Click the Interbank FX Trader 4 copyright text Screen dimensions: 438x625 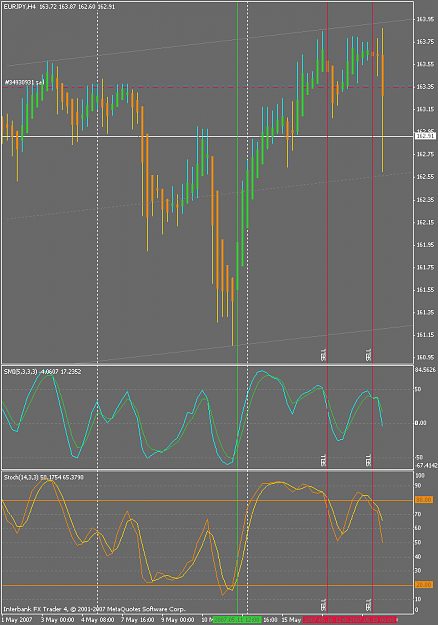[94, 609]
